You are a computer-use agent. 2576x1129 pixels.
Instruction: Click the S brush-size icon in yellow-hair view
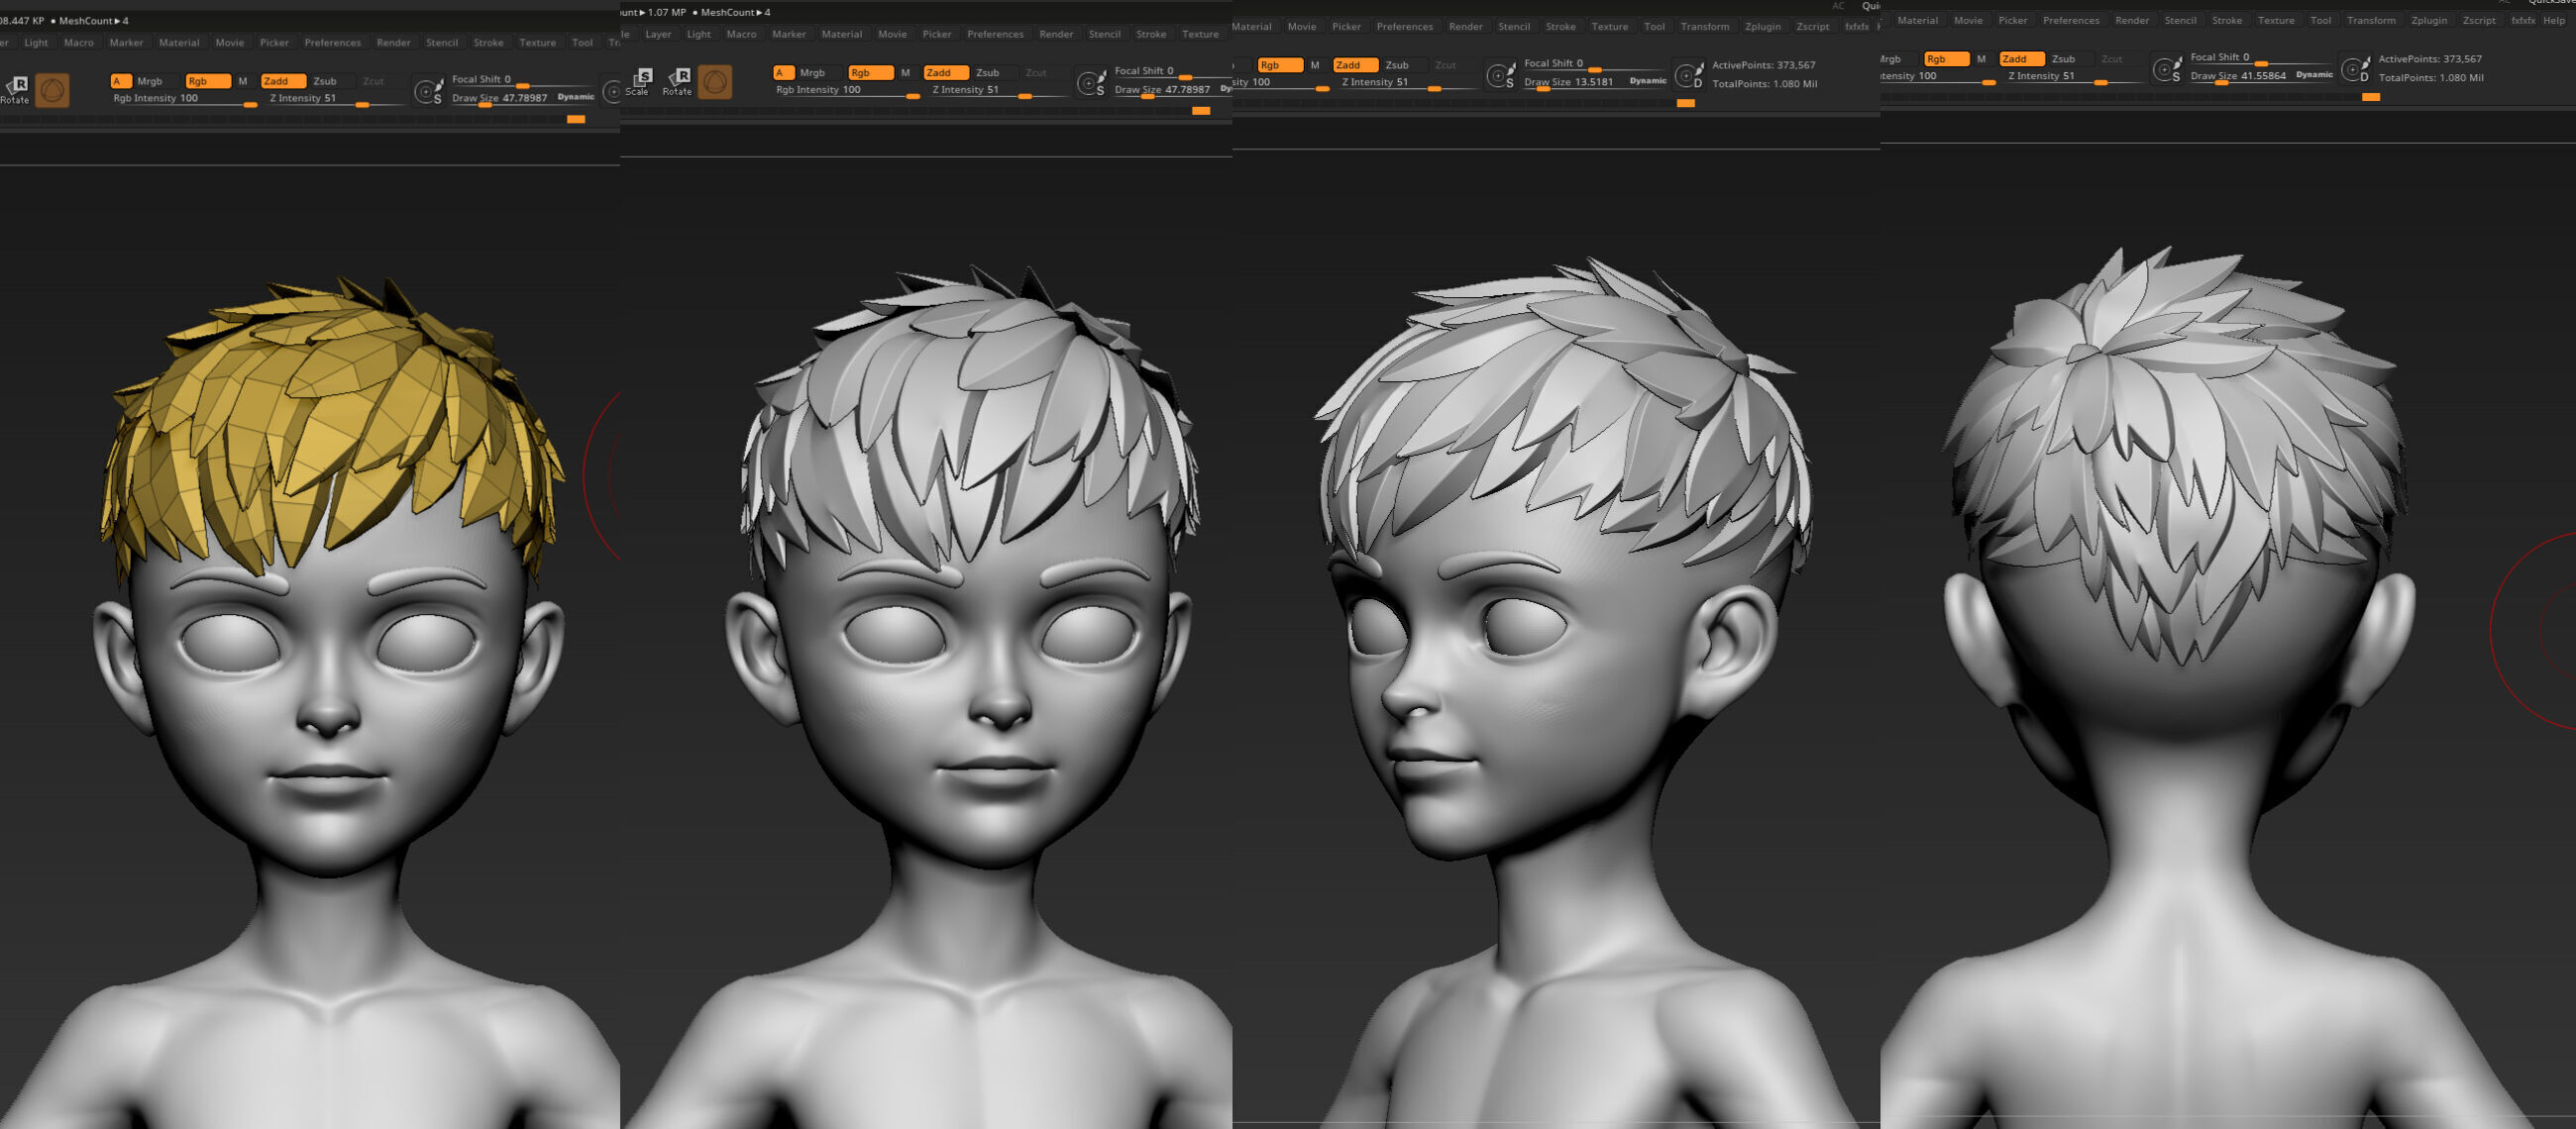click(429, 91)
